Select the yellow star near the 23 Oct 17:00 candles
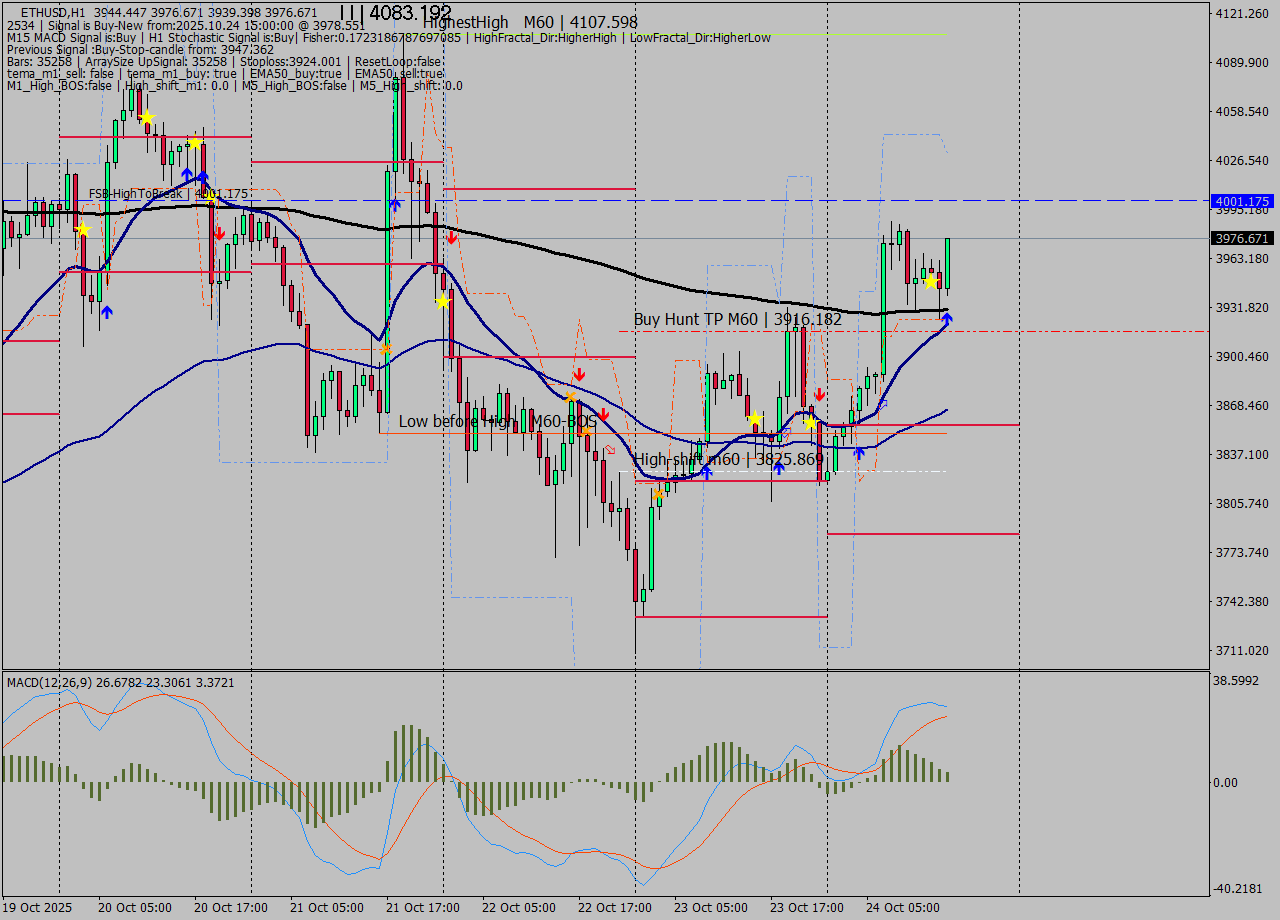 tap(811, 423)
